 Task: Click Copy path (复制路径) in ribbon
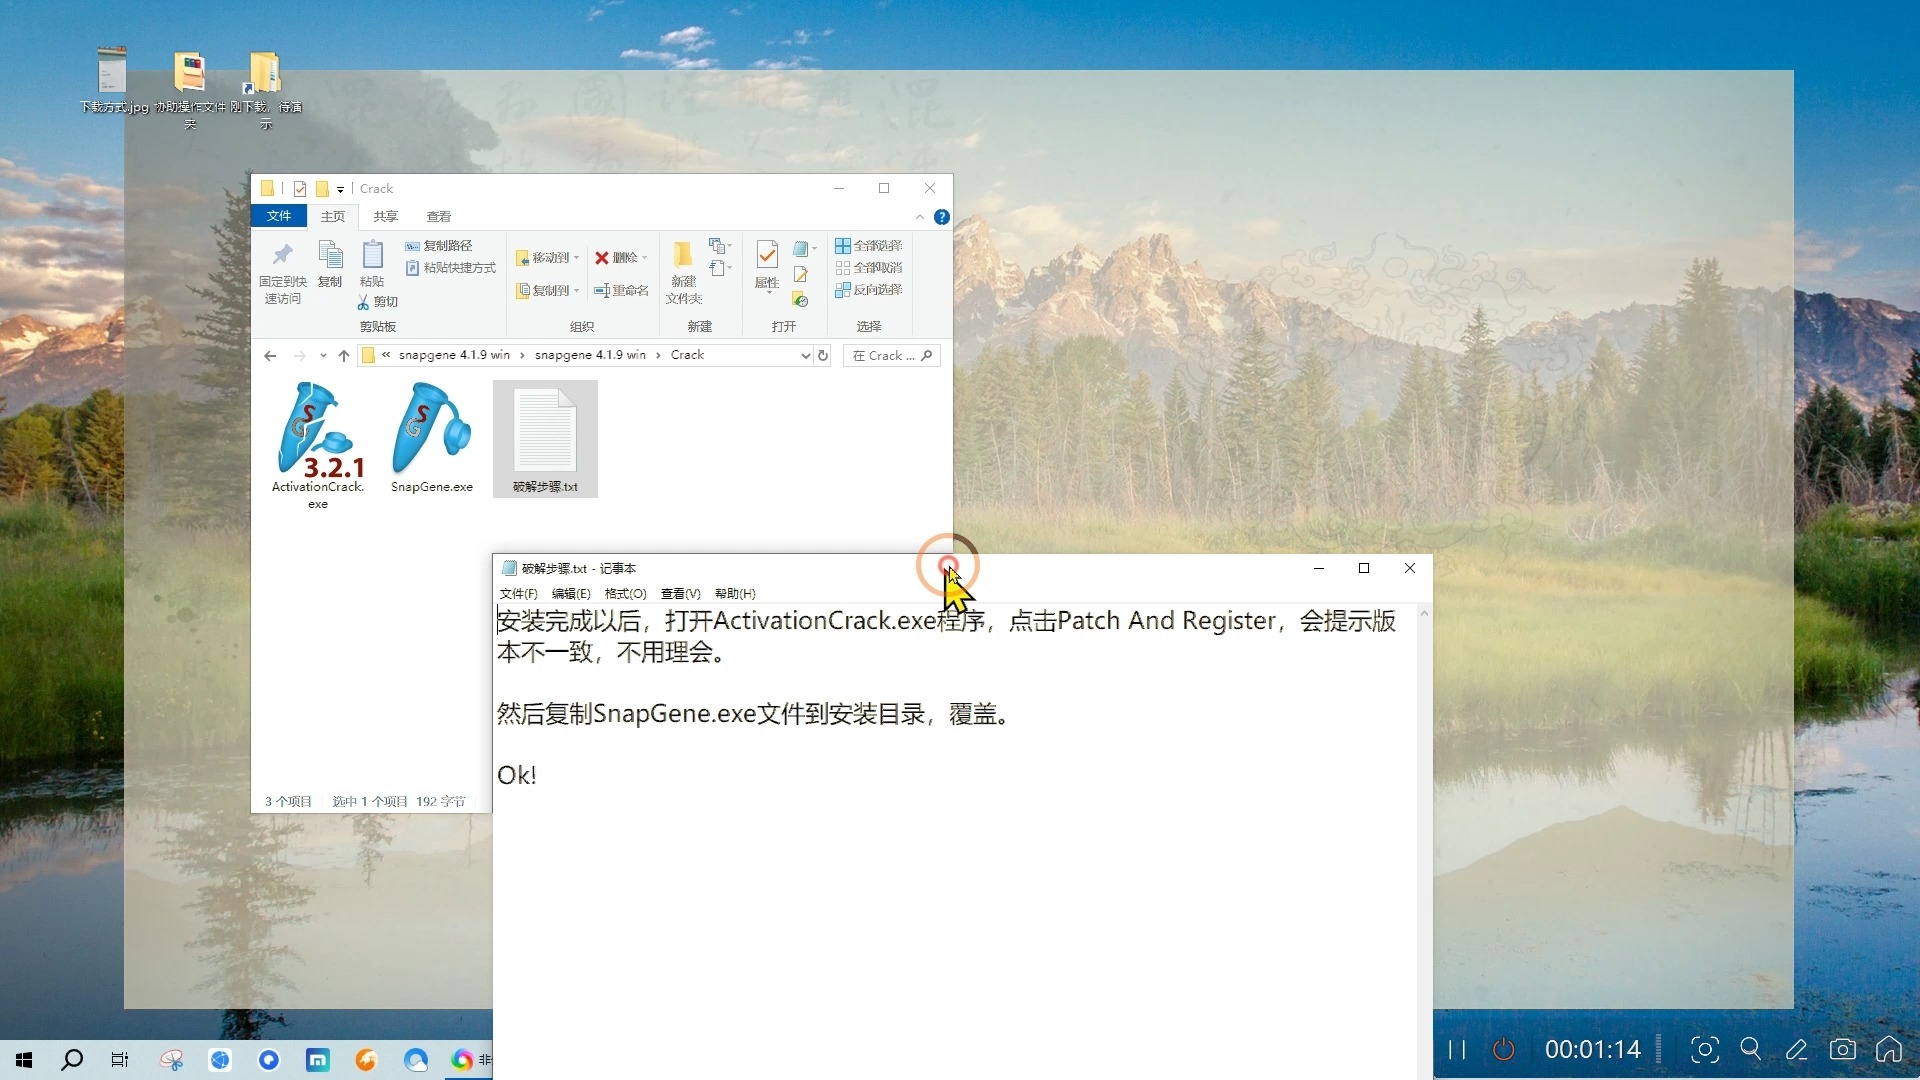pos(439,246)
